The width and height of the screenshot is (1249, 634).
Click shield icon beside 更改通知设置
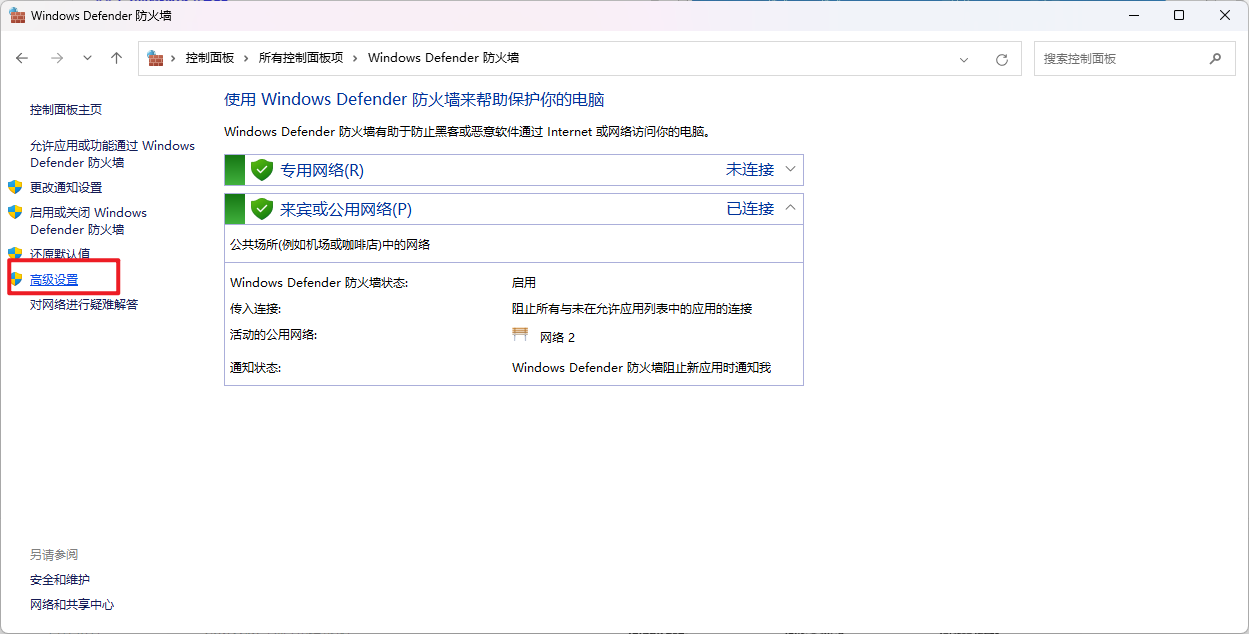tap(15, 187)
